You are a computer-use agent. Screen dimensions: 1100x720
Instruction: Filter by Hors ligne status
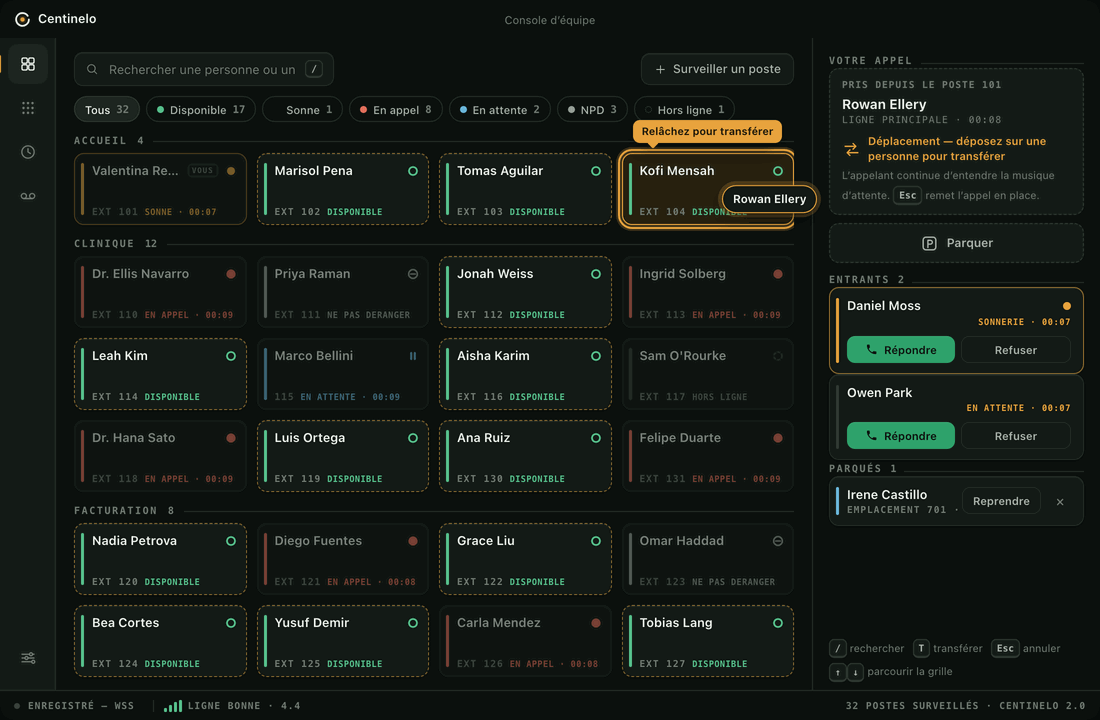(x=684, y=109)
